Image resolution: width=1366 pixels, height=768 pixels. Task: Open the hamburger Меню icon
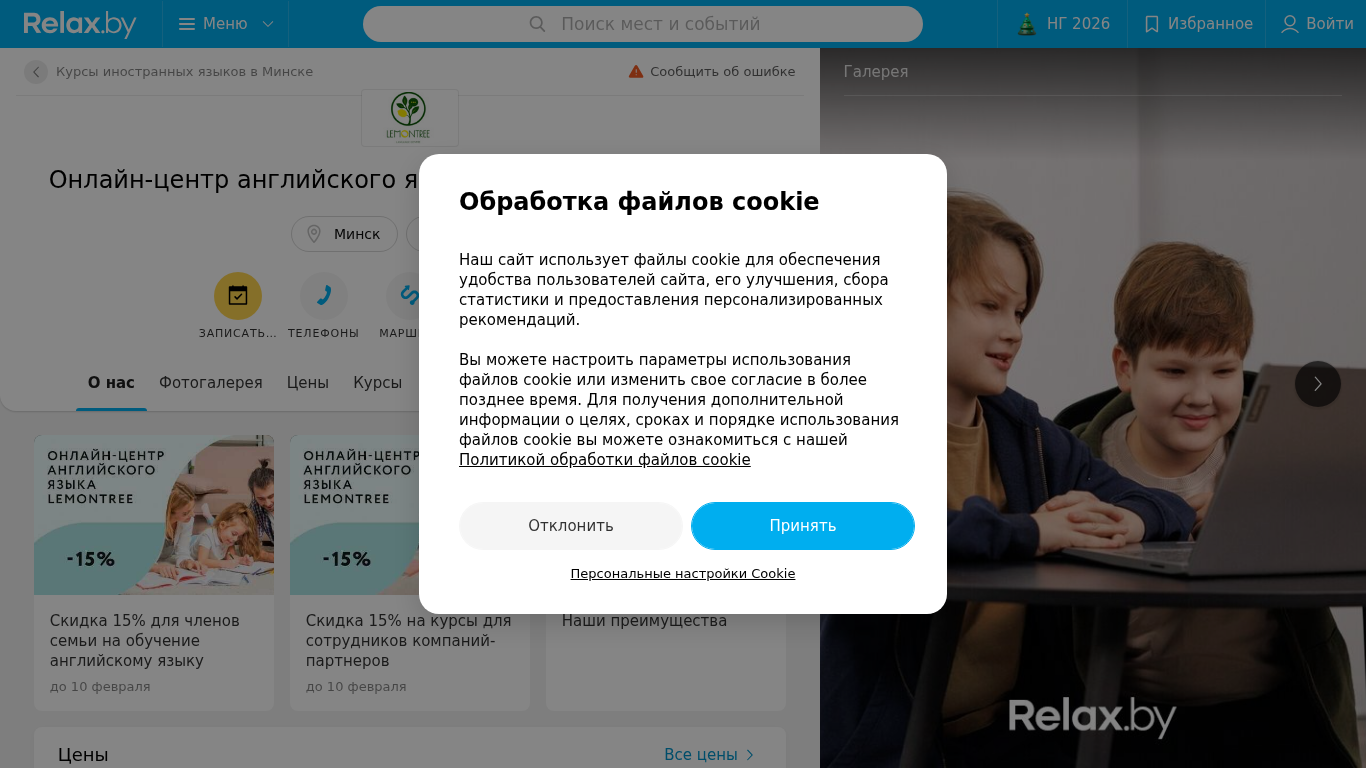pos(187,24)
